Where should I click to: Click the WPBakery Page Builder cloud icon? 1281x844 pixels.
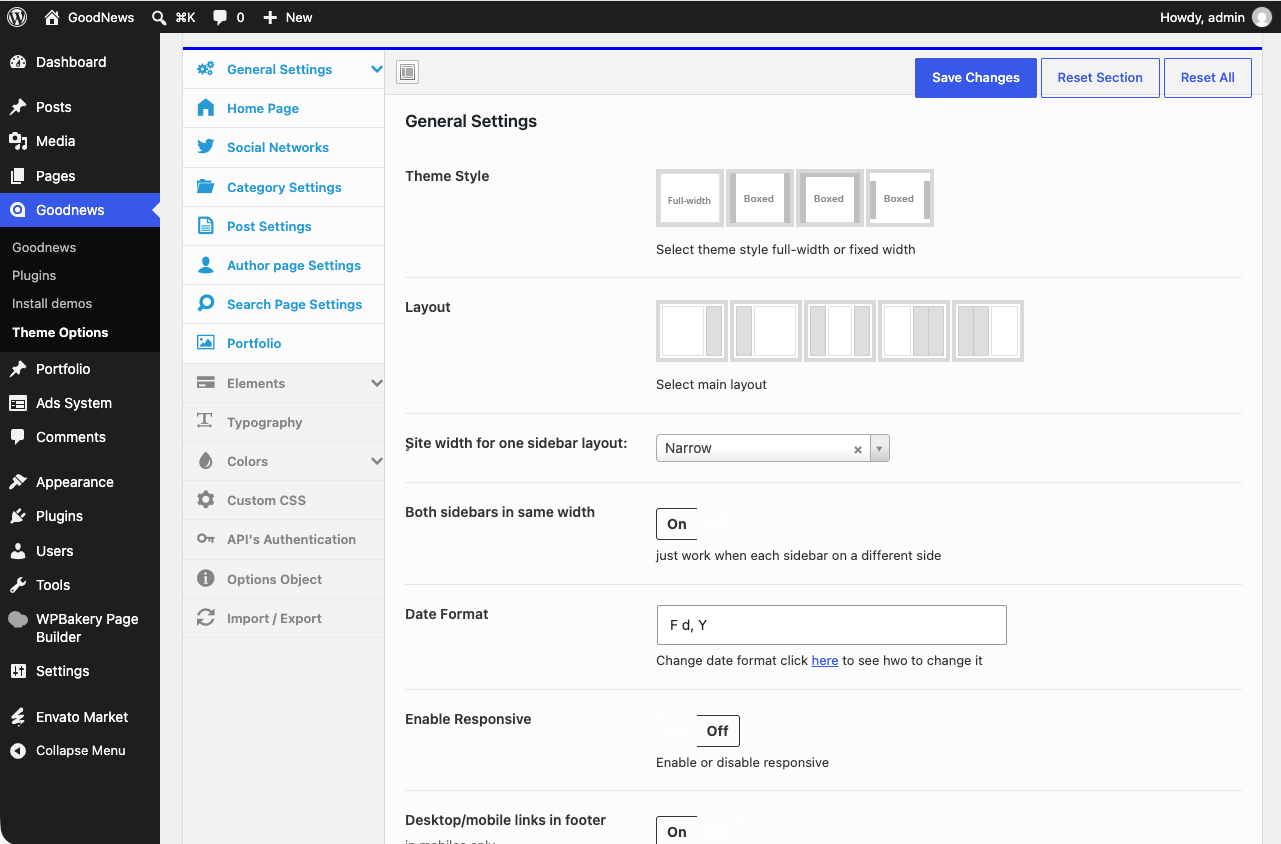point(18,619)
